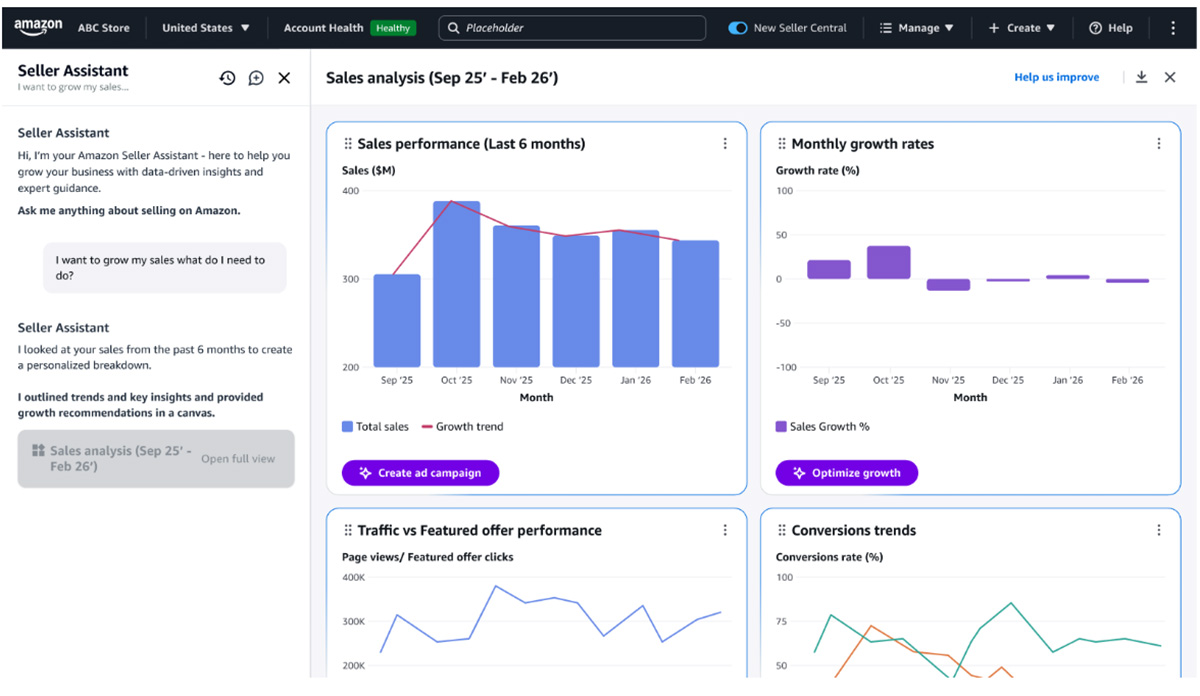
Task: Click the canvas grid icon in Sales analysis chip
Action: pos(38,451)
